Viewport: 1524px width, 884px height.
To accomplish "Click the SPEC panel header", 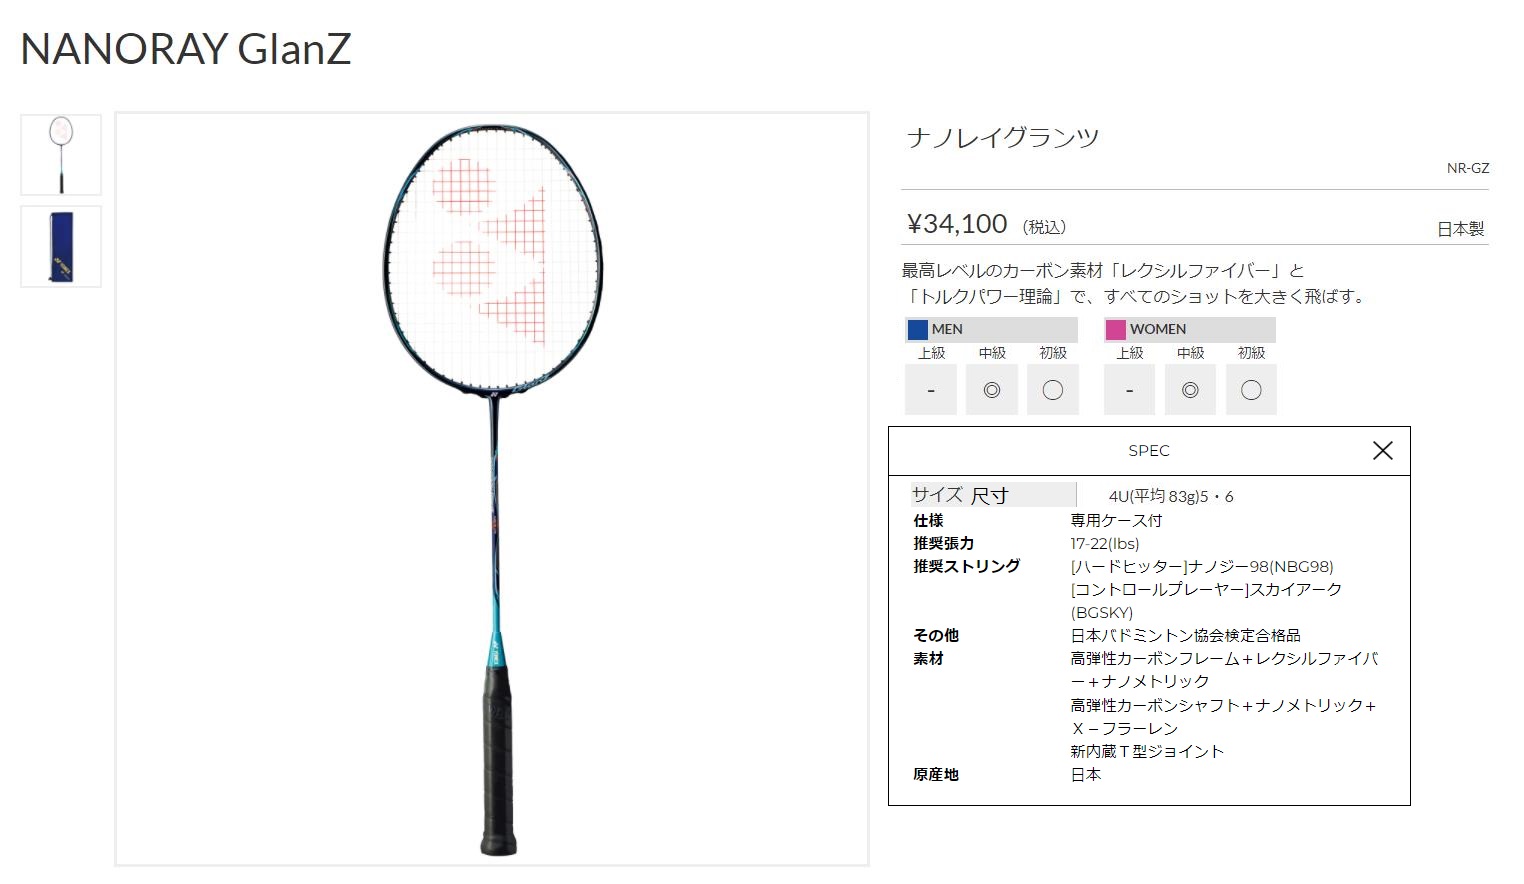I will point(1149,451).
